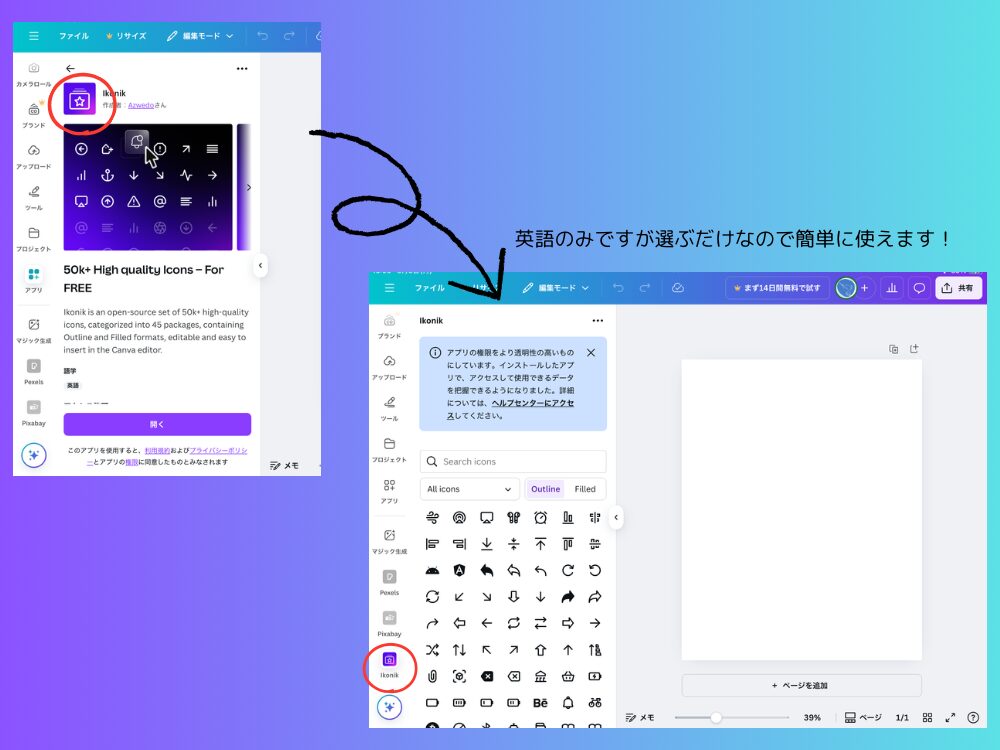The image size is (1000, 750).
Task: Insert the Behance Bē icon
Action: [540, 703]
